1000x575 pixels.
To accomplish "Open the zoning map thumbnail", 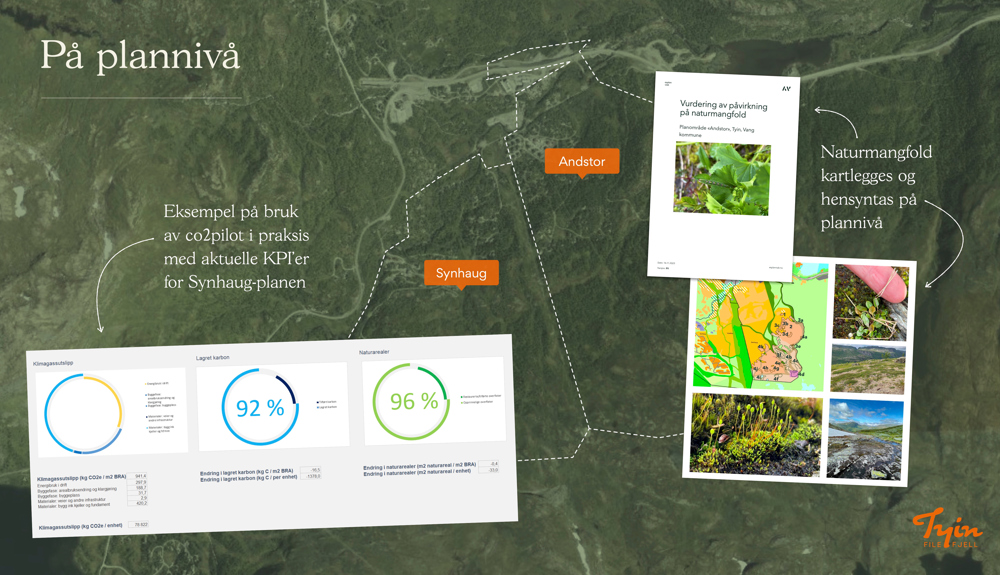I will click(760, 326).
